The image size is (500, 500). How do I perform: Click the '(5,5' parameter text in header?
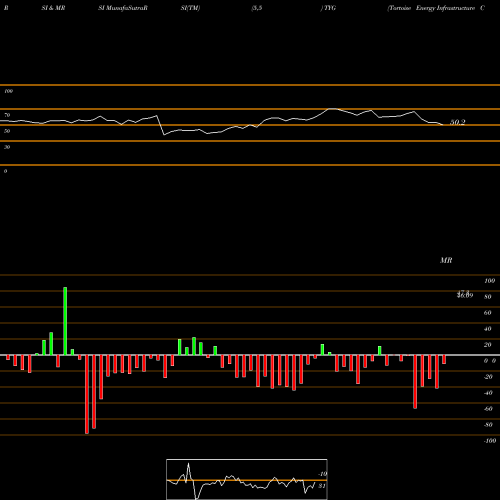(257, 8)
